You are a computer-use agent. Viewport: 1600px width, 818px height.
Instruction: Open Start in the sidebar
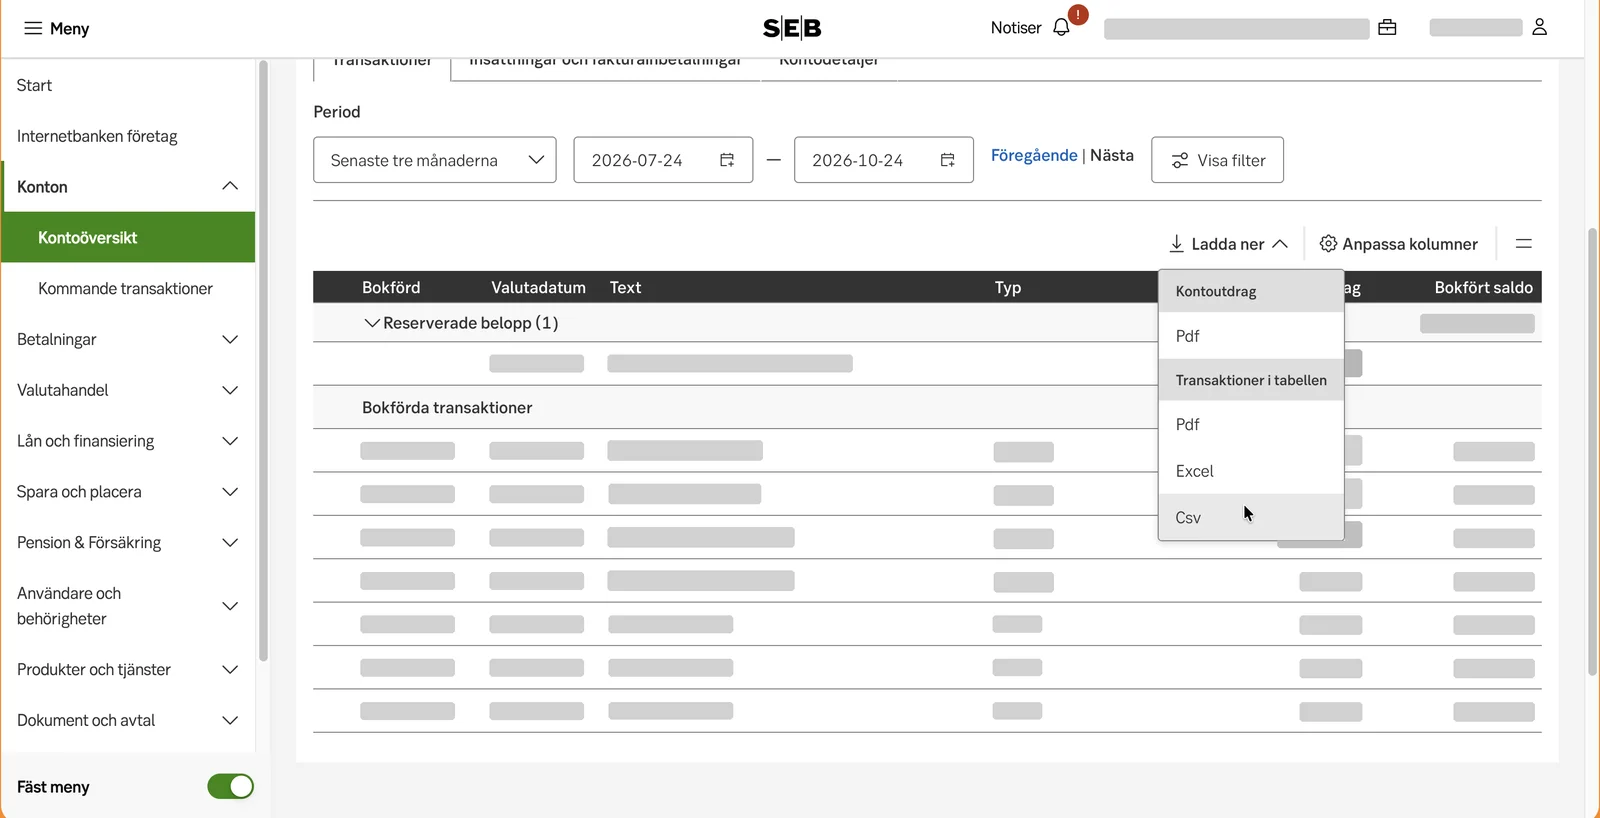[x=35, y=85]
